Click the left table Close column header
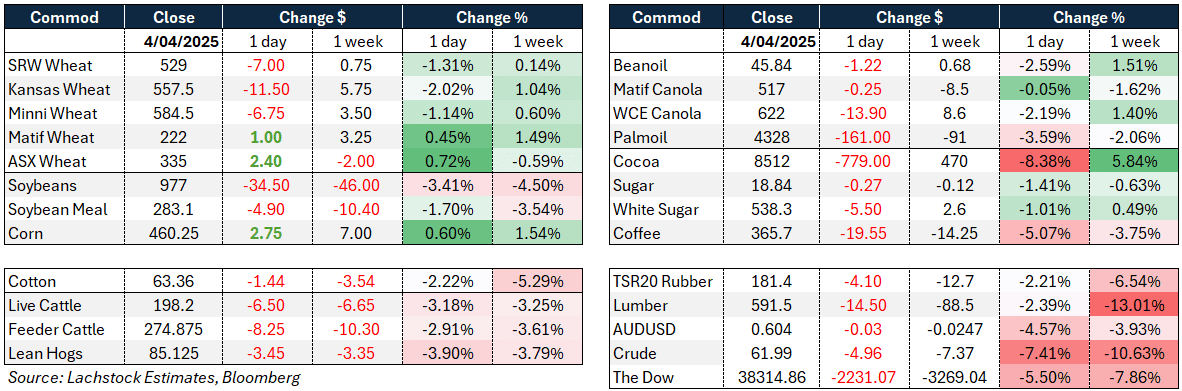 click(173, 17)
